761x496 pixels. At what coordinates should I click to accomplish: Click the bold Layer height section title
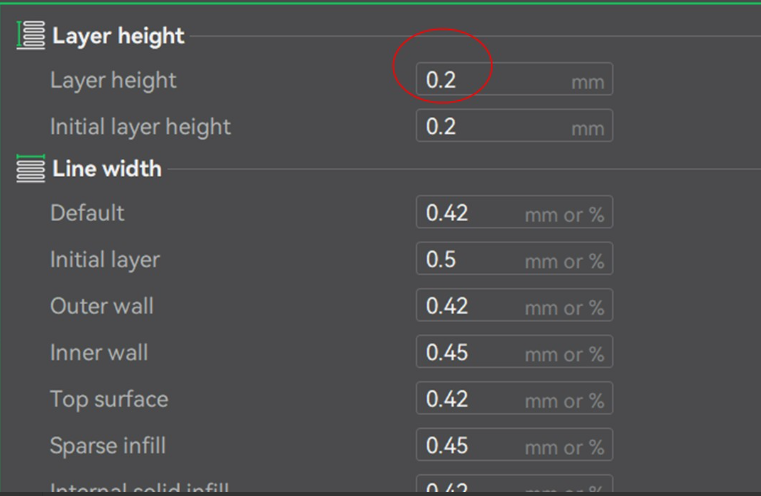point(118,37)
